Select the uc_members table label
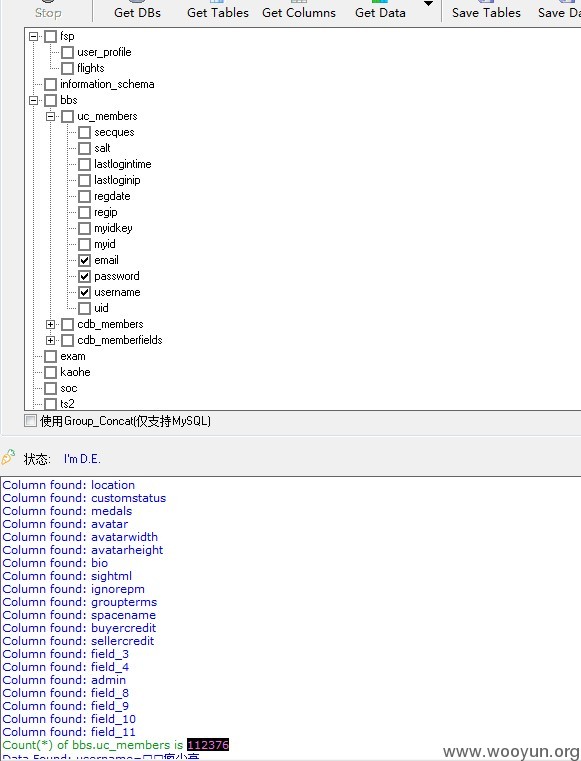 (x=107, y=116)
